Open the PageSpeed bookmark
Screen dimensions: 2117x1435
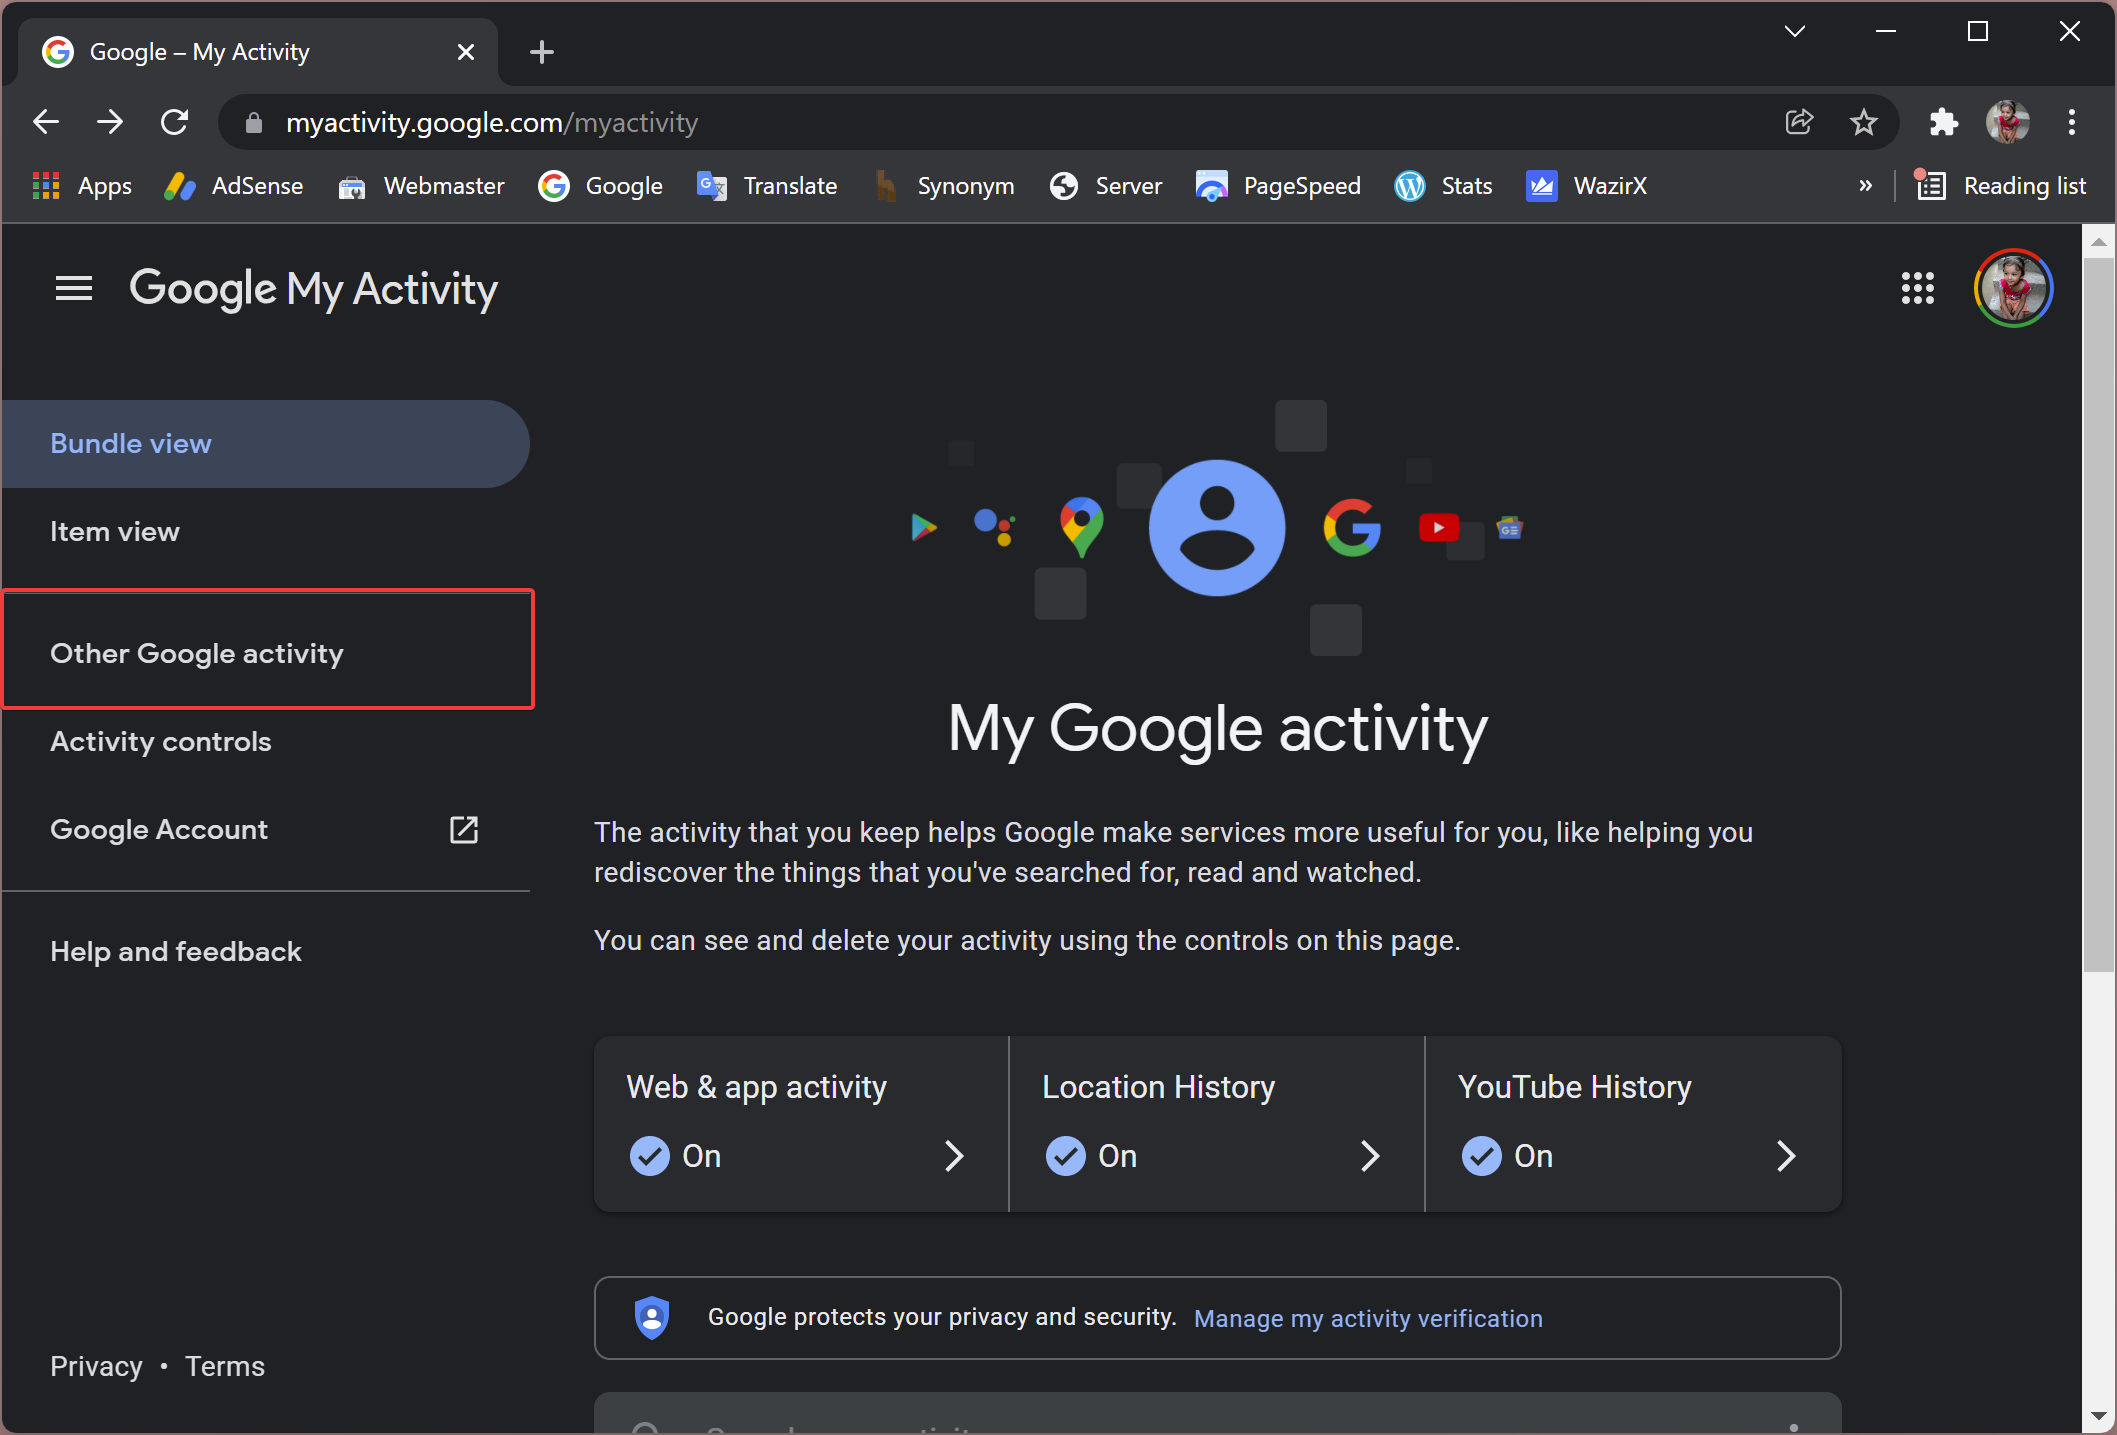point(1278,186)
